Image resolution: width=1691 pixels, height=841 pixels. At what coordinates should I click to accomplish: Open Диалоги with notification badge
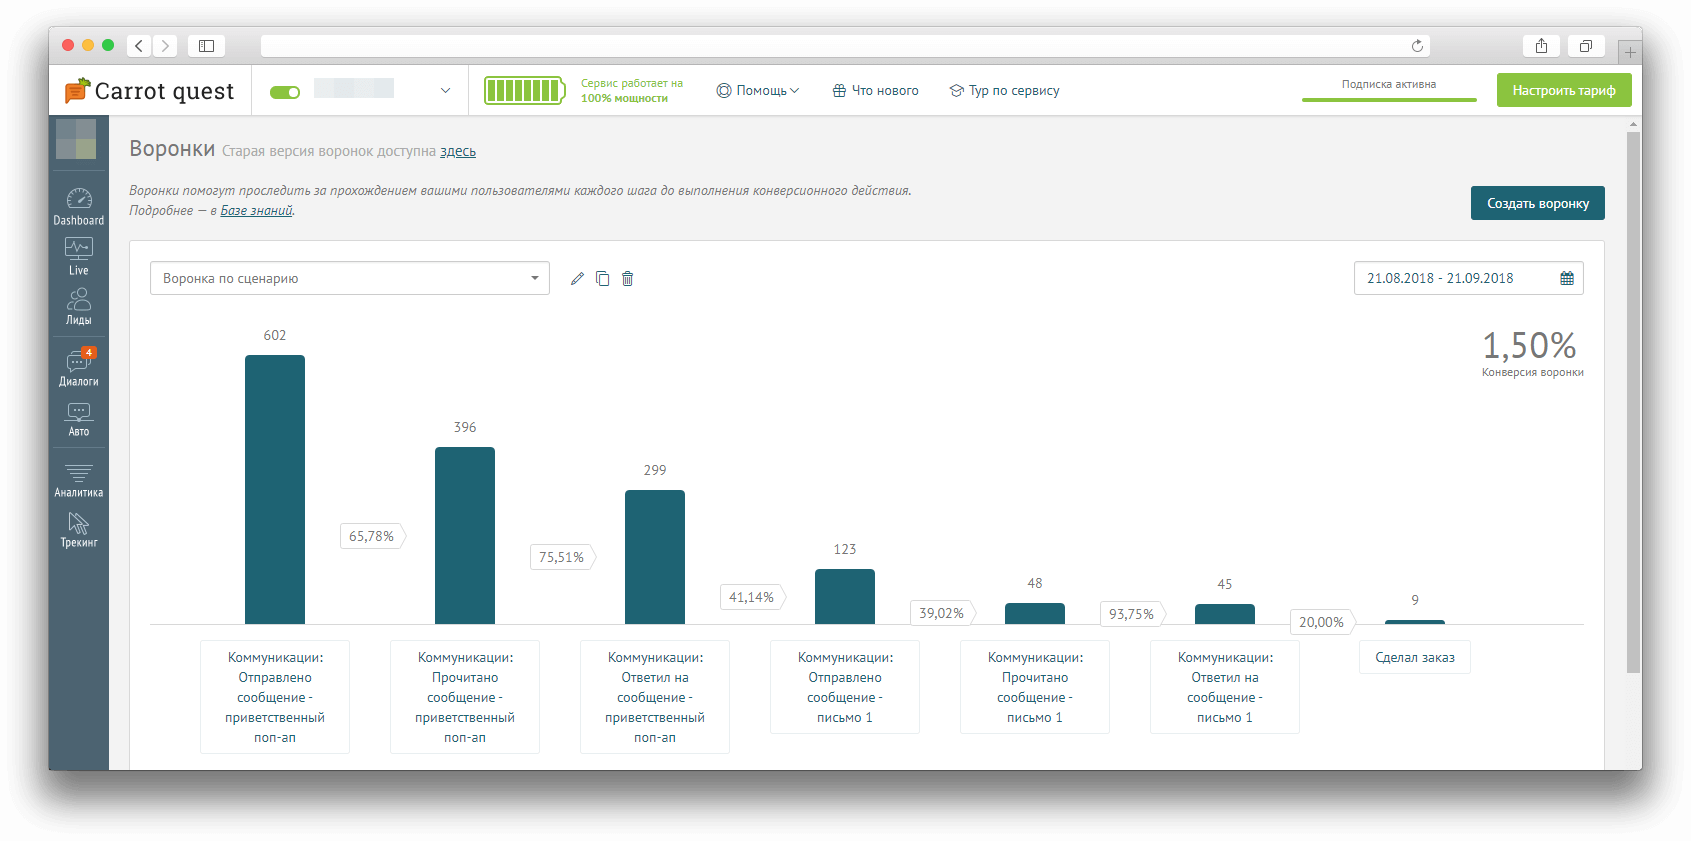(x=79, y=368)
